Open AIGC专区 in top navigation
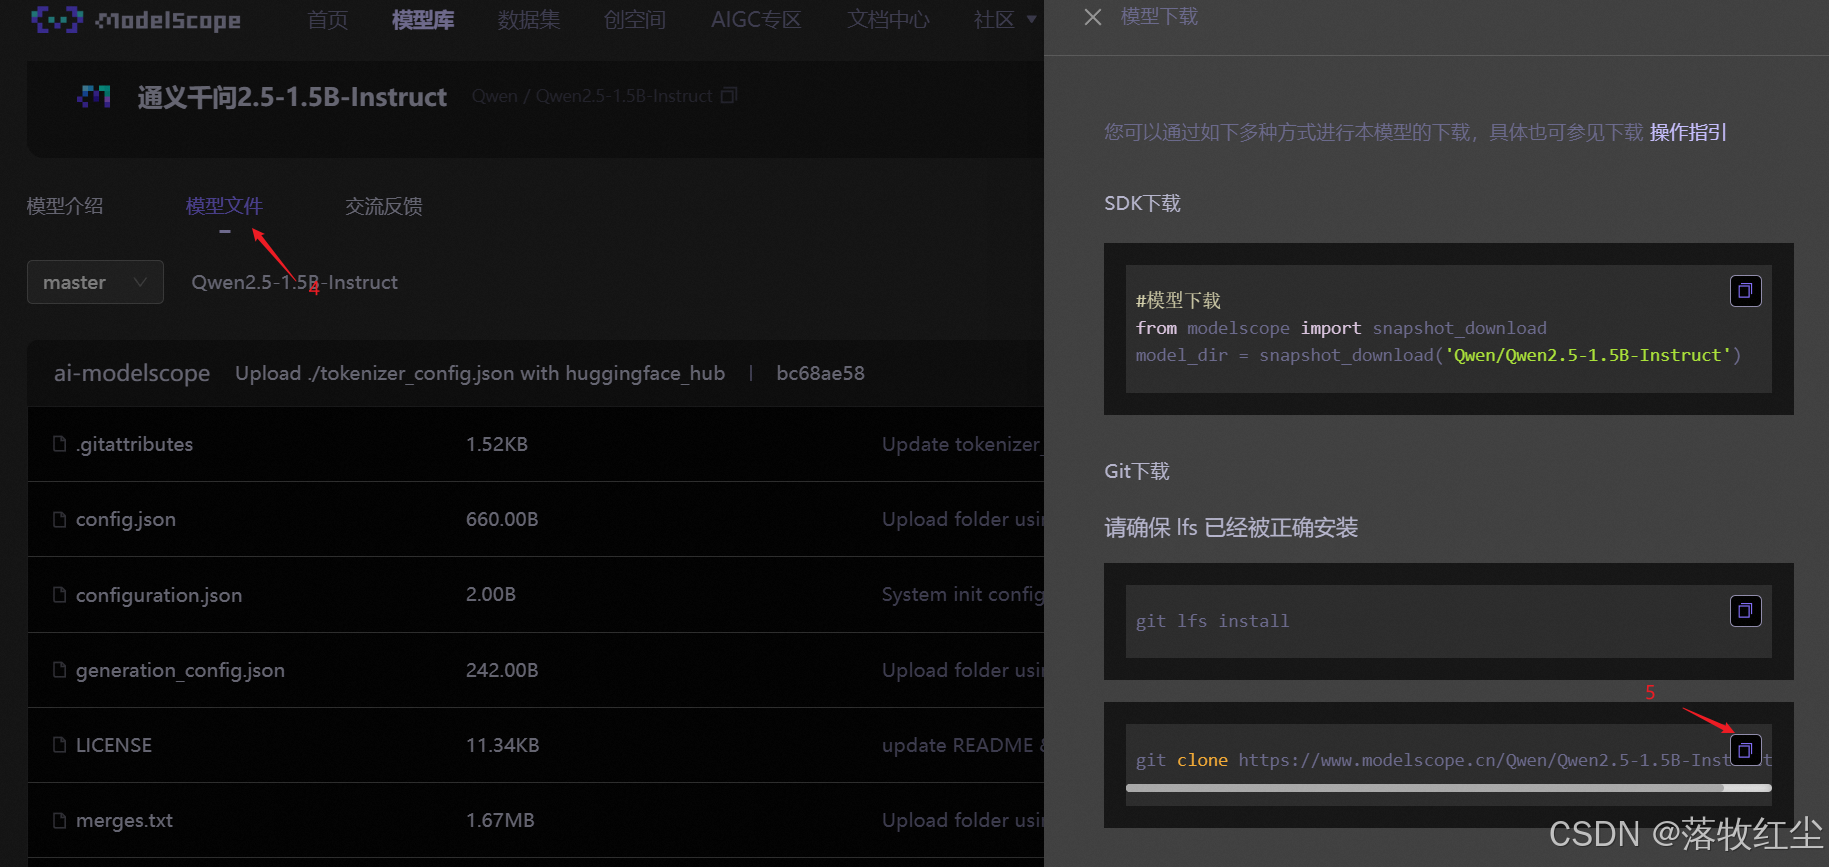The image size is (1829, 867). pyautogui.click(x=756, y=20)
